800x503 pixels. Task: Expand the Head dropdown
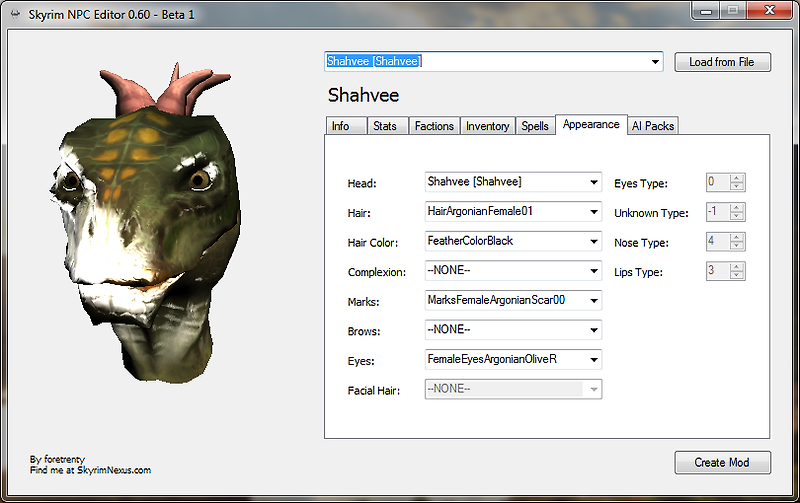tap(594, 182)
